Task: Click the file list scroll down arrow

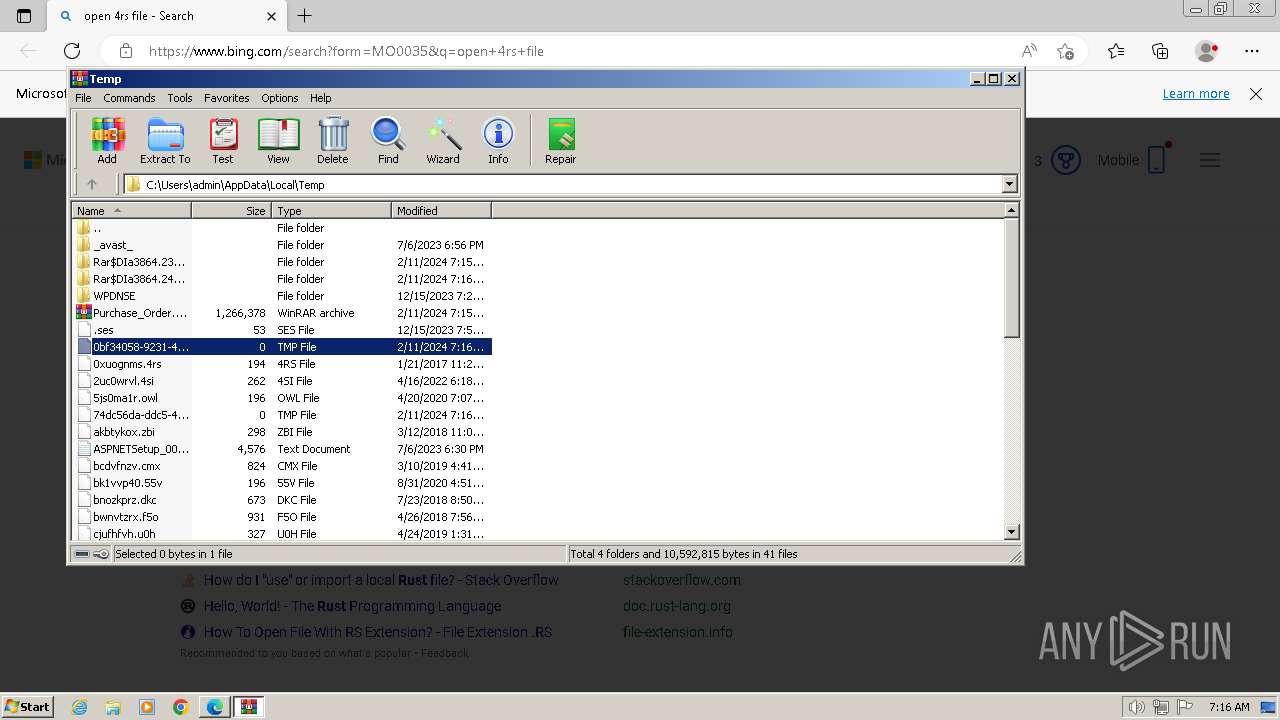Action: (1011, 532)
